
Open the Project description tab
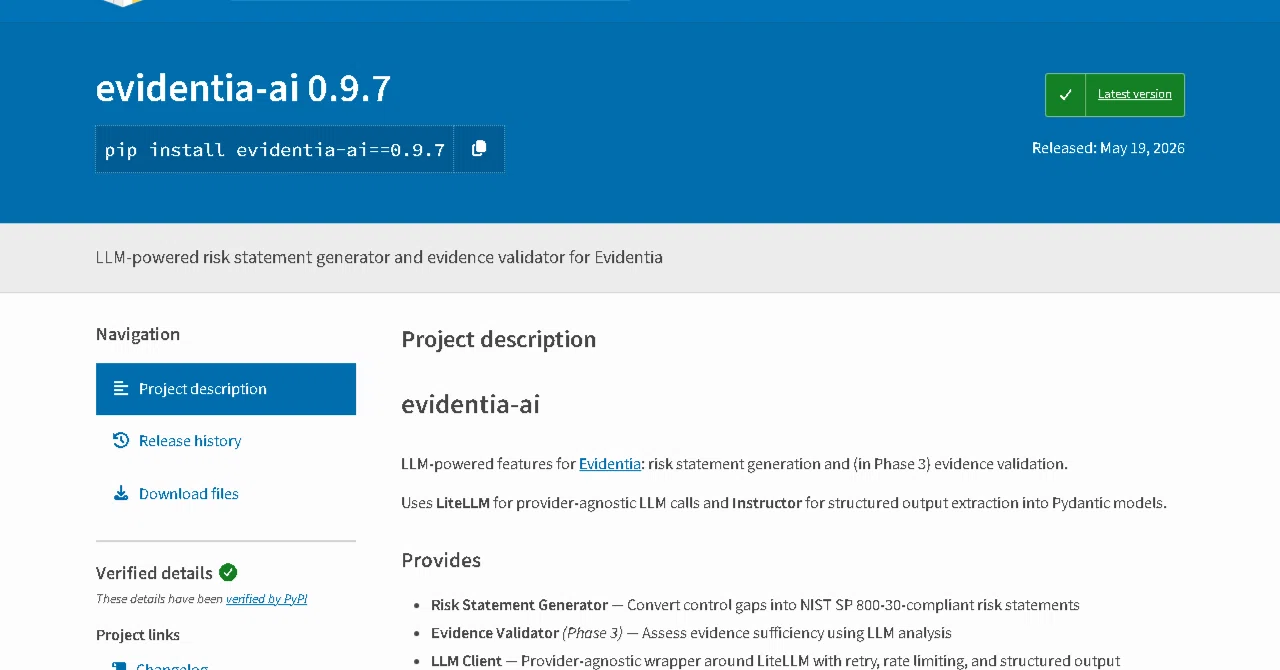226,389
